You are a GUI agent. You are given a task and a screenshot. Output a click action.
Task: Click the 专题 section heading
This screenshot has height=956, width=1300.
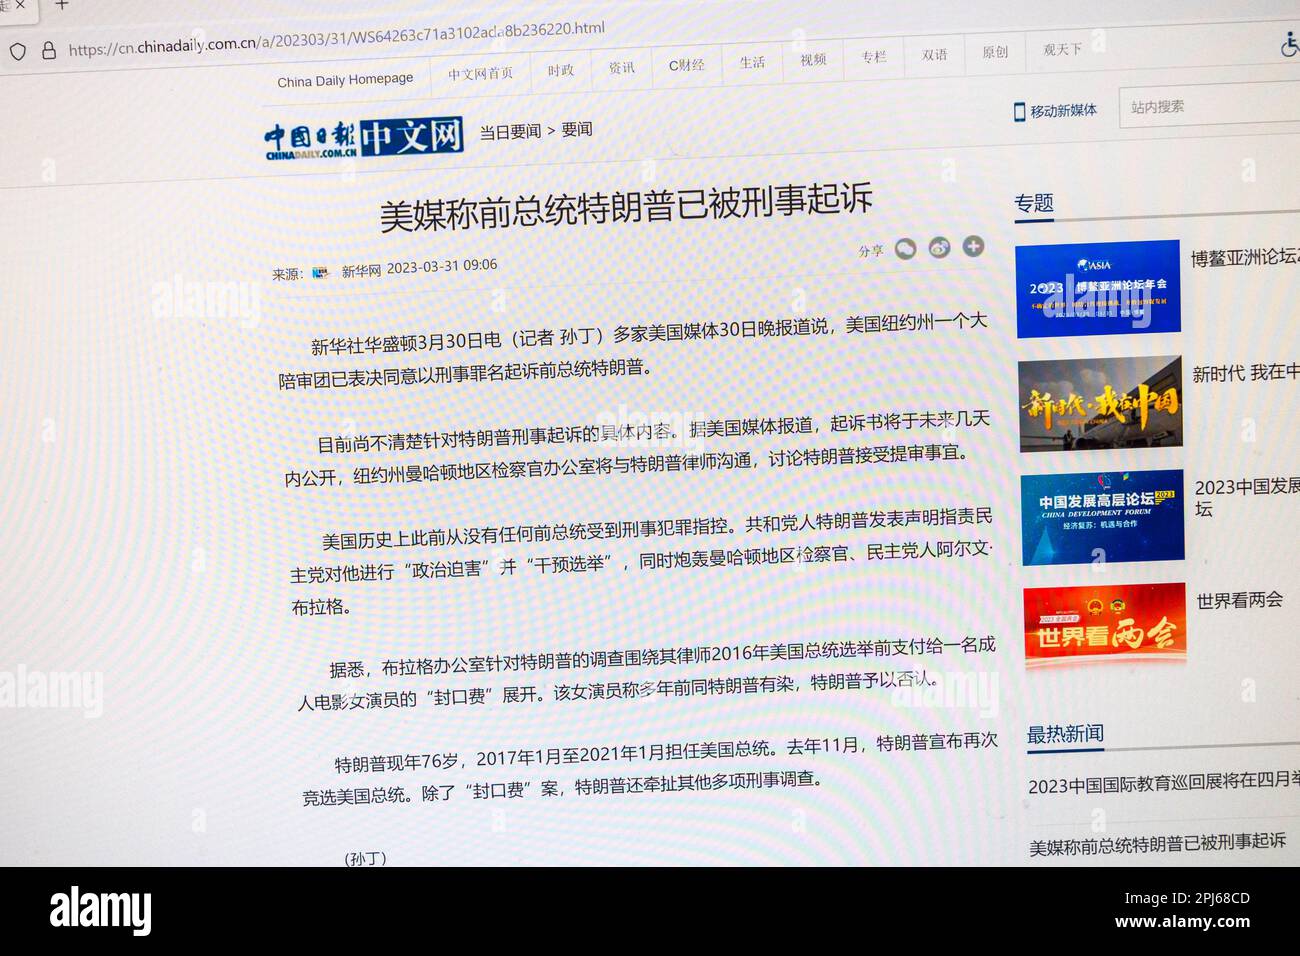1034,203
